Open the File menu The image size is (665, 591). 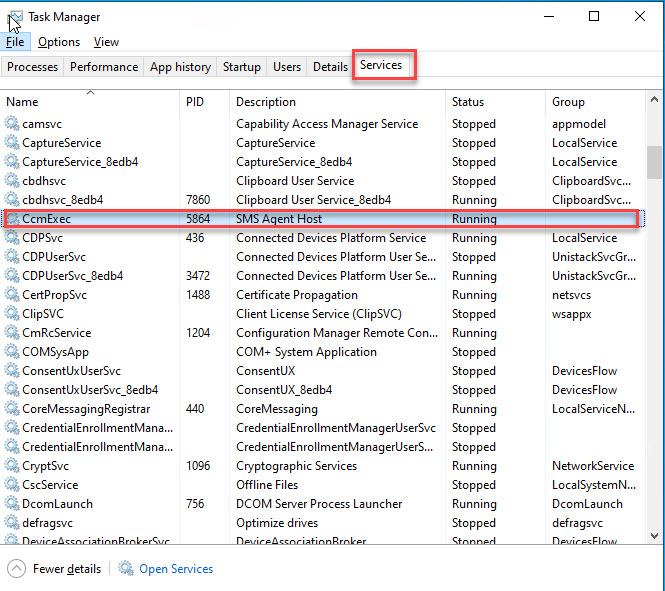(x=15, y=42)
